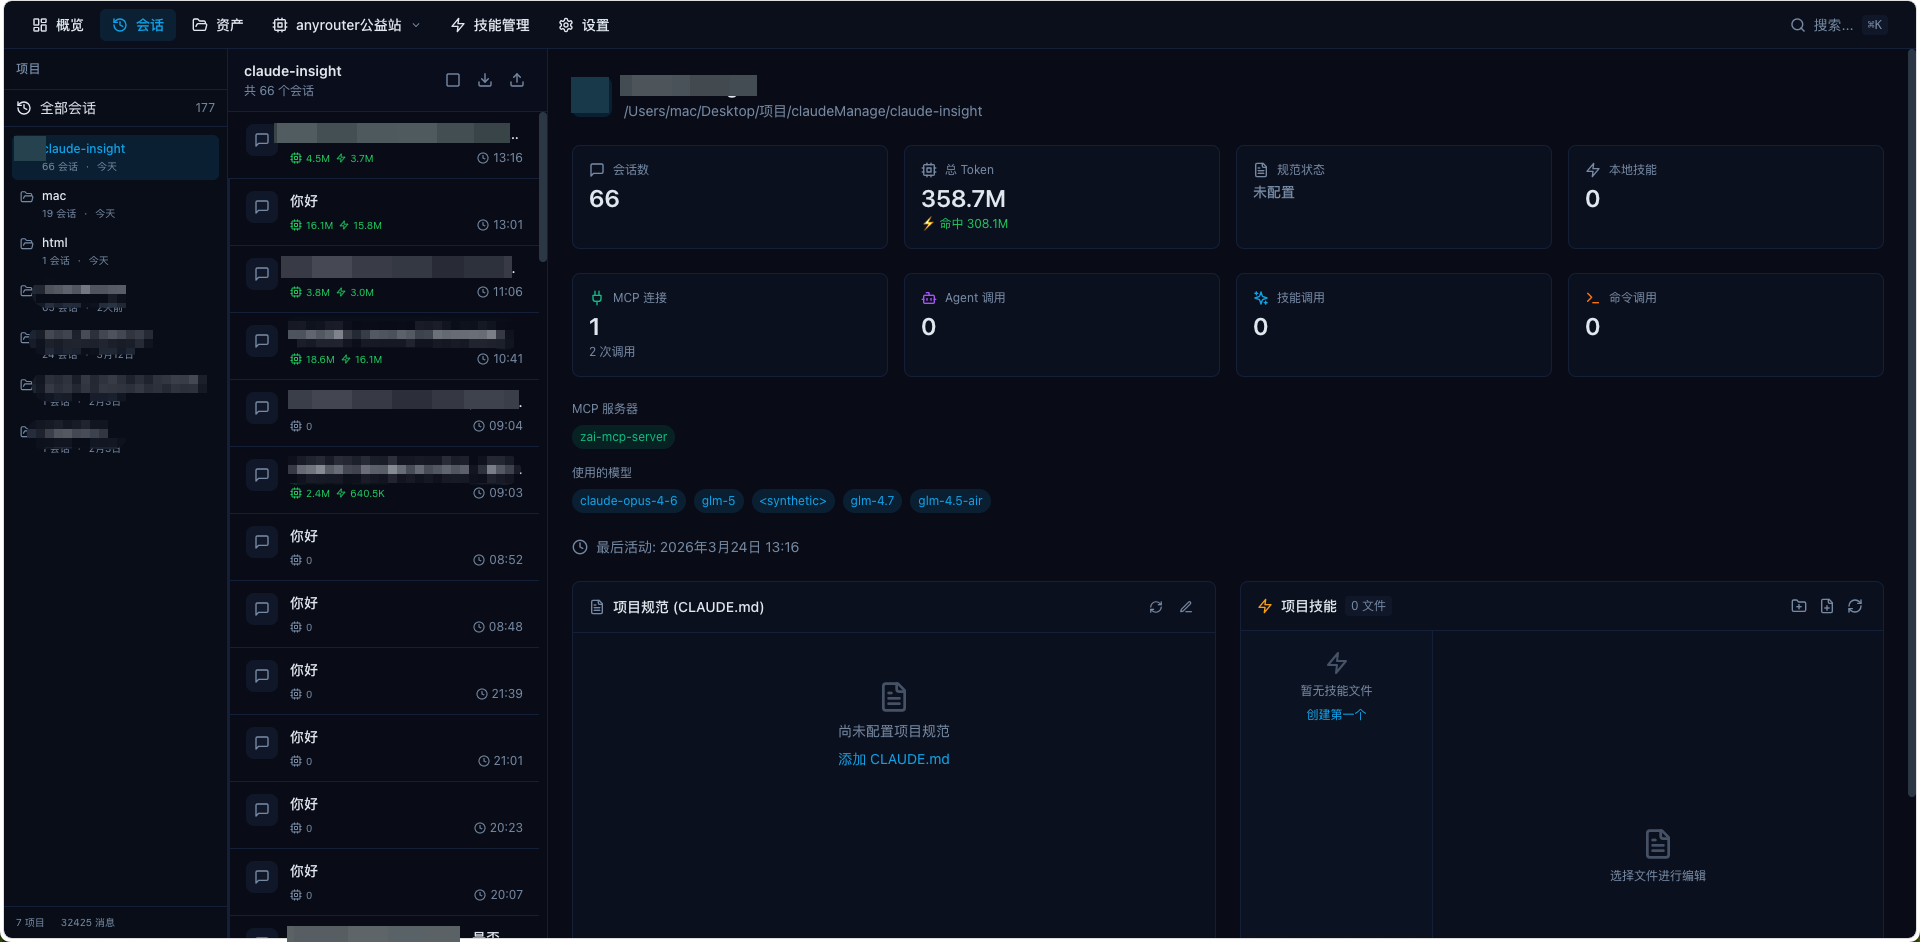
Task: Click the 总 Token card showing 358.7M
Action: click(1062, 197)
